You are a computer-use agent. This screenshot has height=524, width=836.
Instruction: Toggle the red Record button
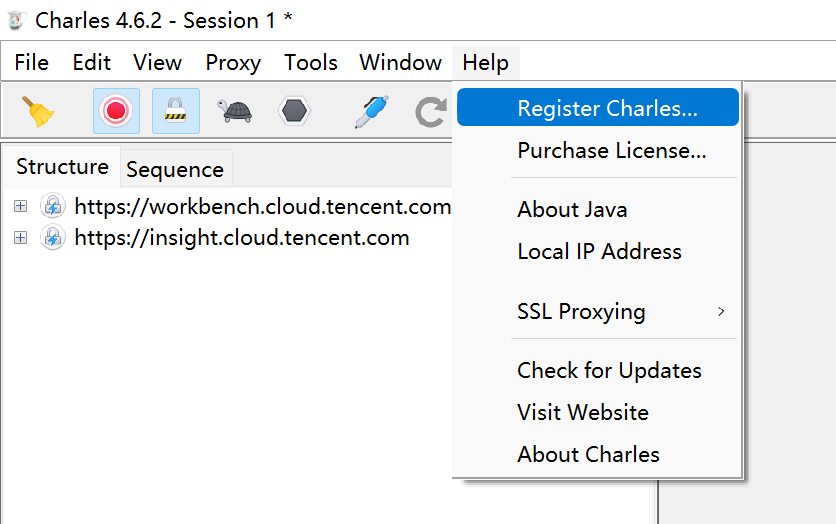pyautogui.click(x=116, y=110)
